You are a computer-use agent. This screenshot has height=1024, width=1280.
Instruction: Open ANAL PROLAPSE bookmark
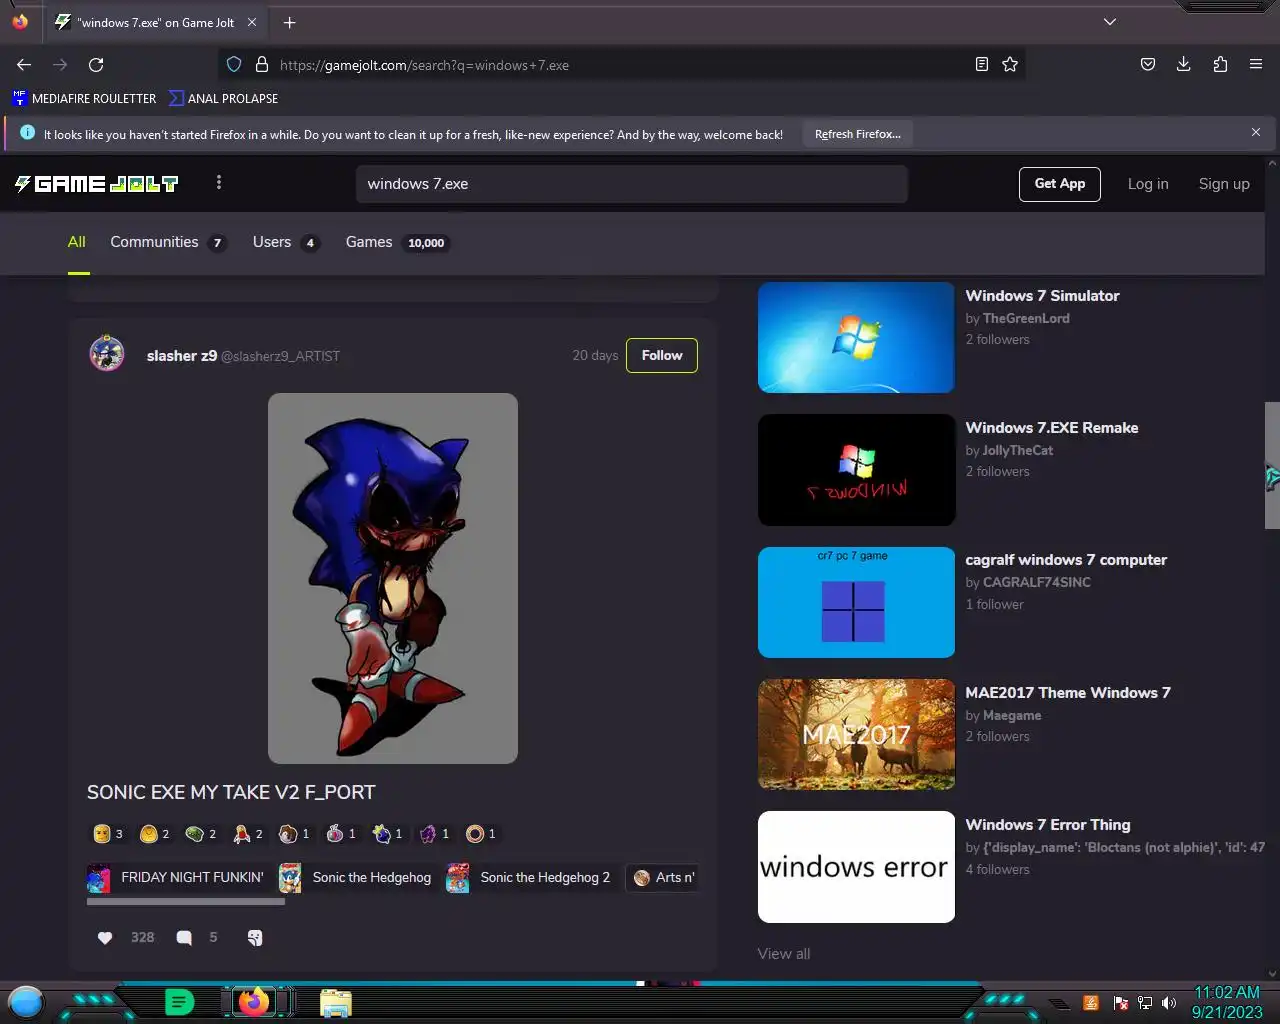tap(223, 98)
